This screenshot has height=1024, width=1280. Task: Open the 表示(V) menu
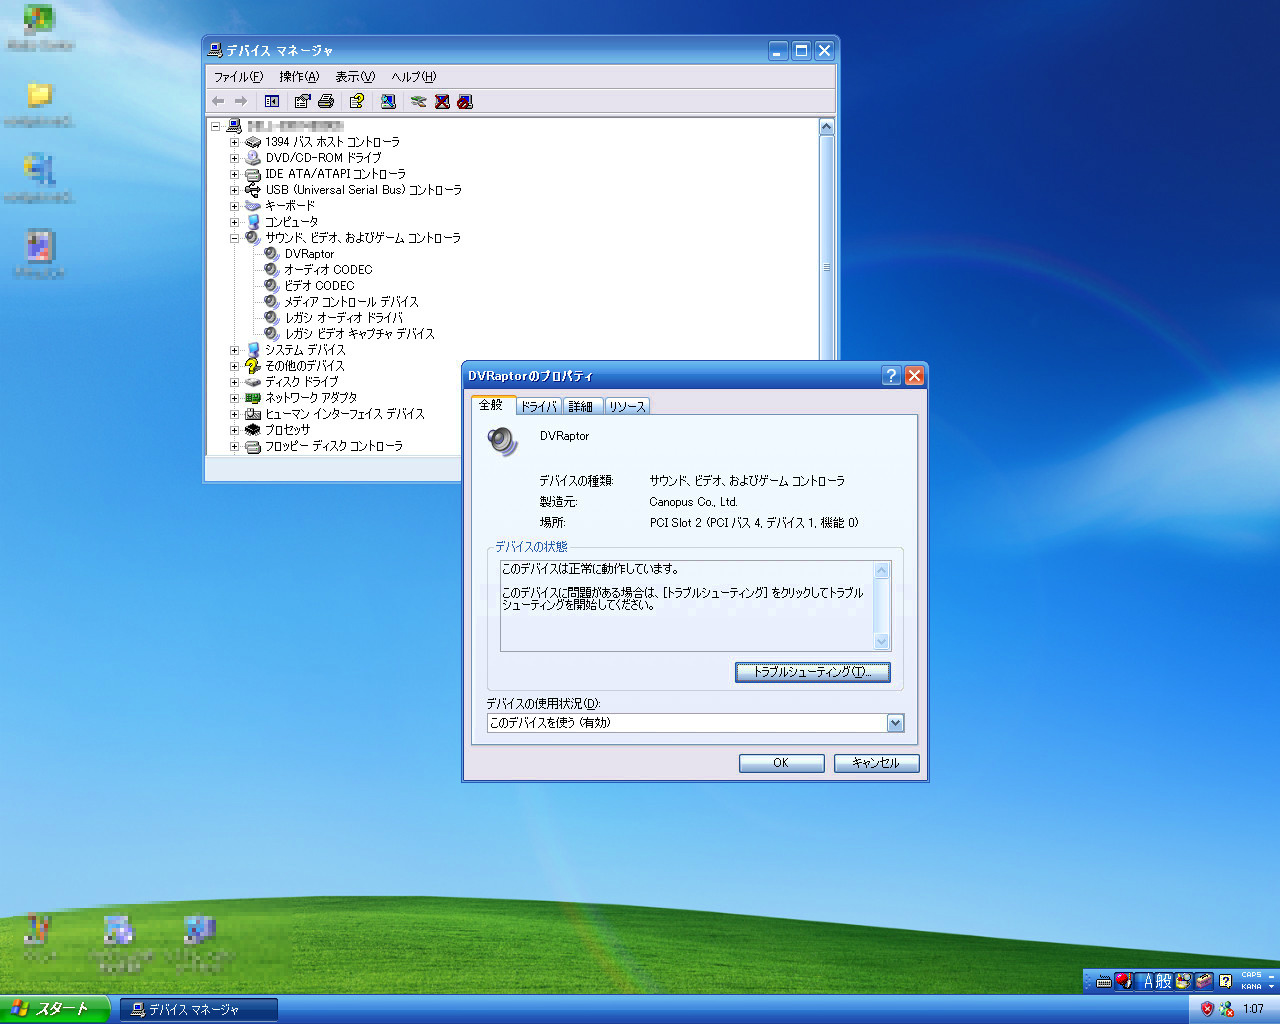pos(355,77)
